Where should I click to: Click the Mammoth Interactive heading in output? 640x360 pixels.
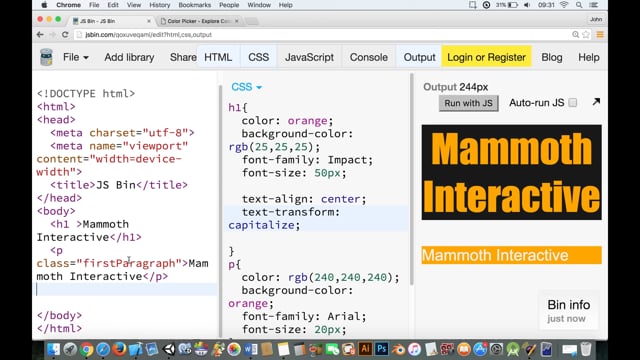click(511, 172)
